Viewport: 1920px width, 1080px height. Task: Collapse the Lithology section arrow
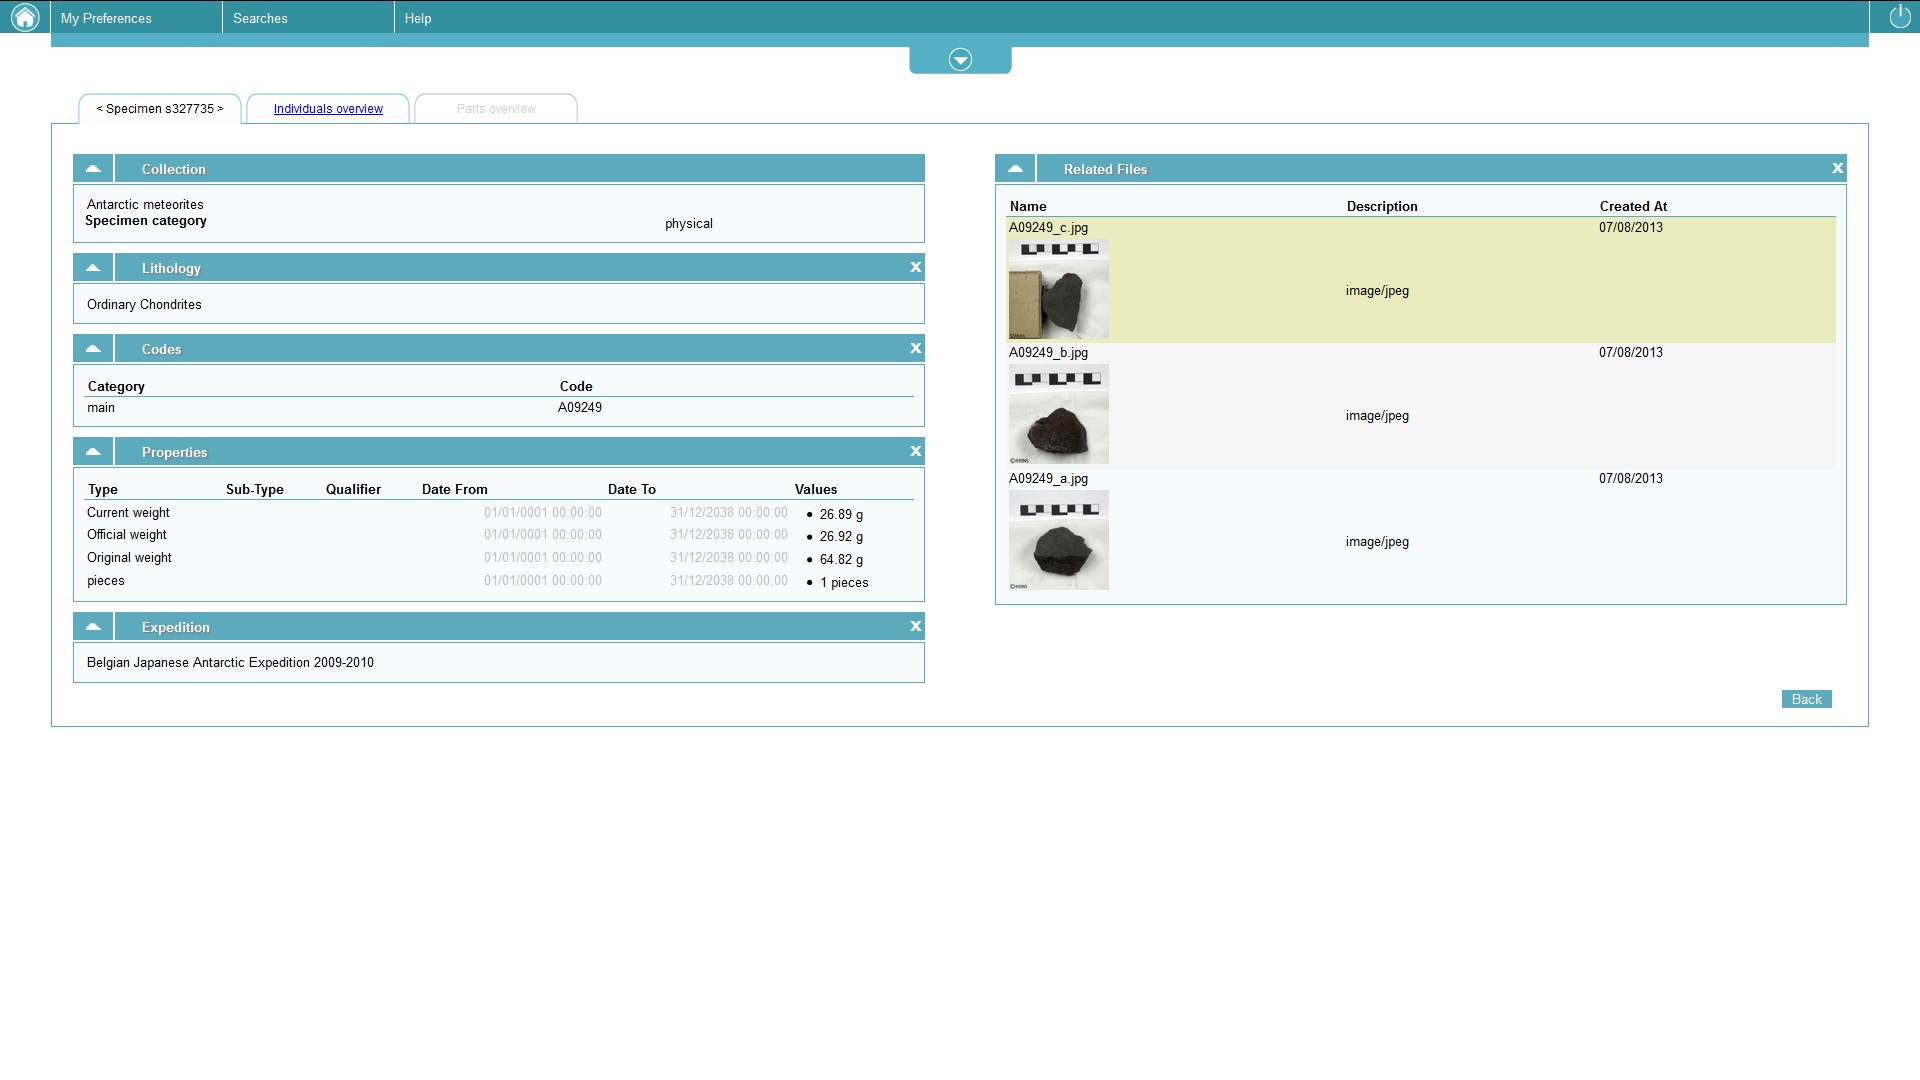(93, 267)
